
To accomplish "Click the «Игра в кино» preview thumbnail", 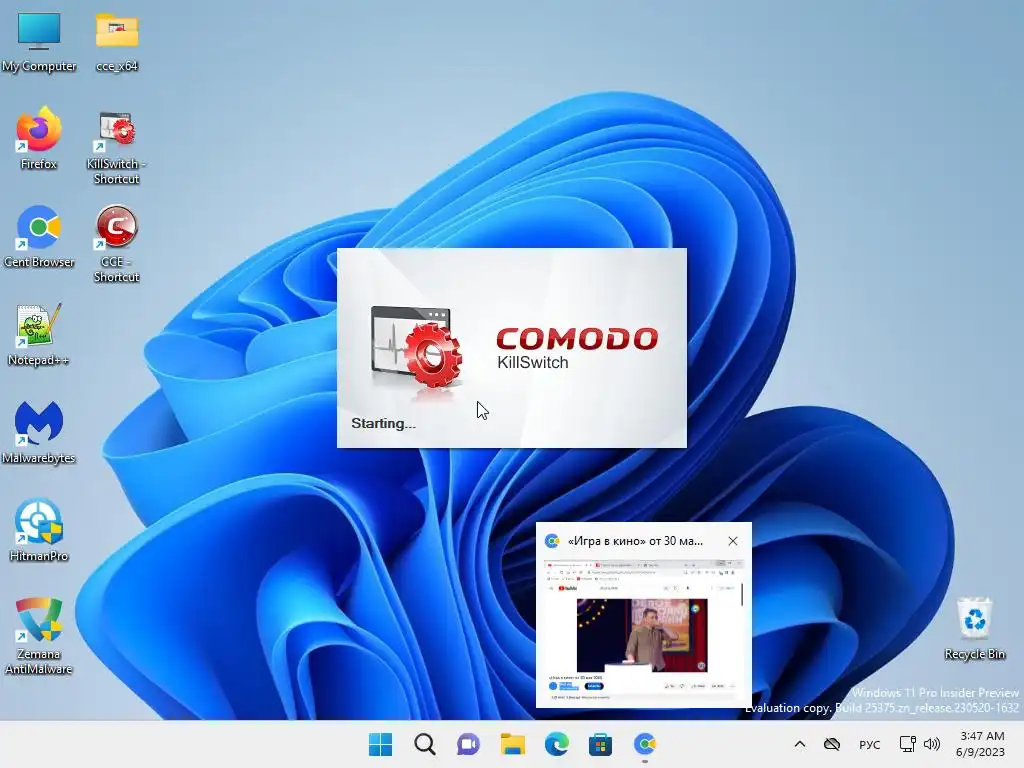I will [x=644, y=631].
